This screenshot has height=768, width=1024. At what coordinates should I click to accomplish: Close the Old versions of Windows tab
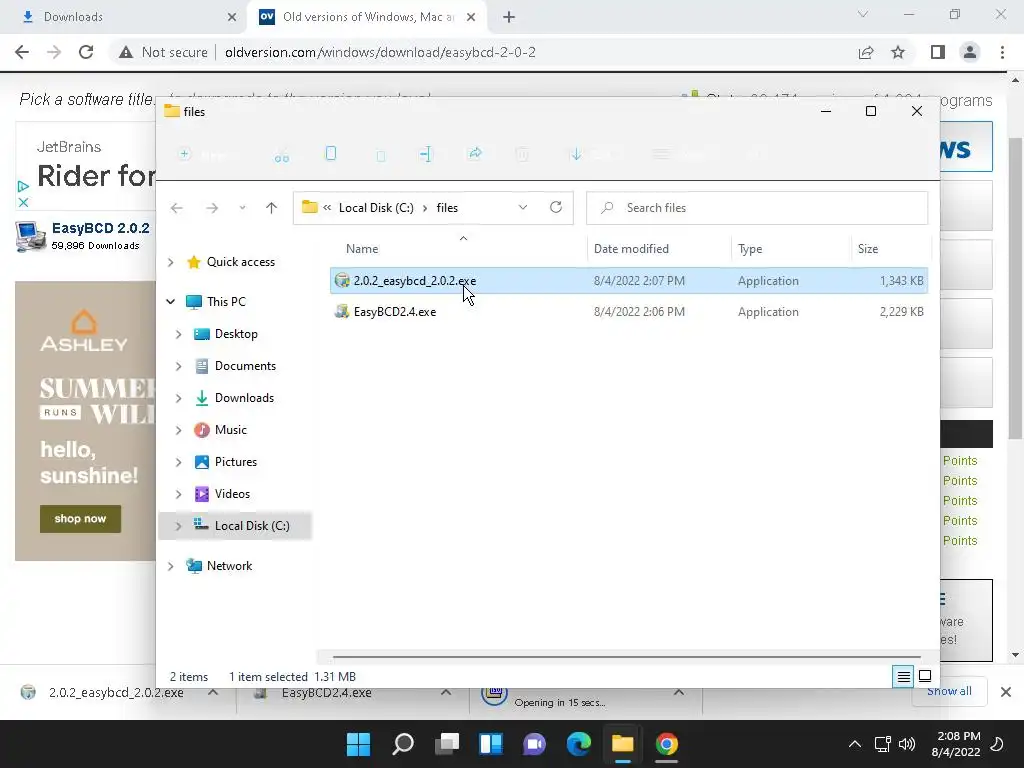tap(471, 17)
